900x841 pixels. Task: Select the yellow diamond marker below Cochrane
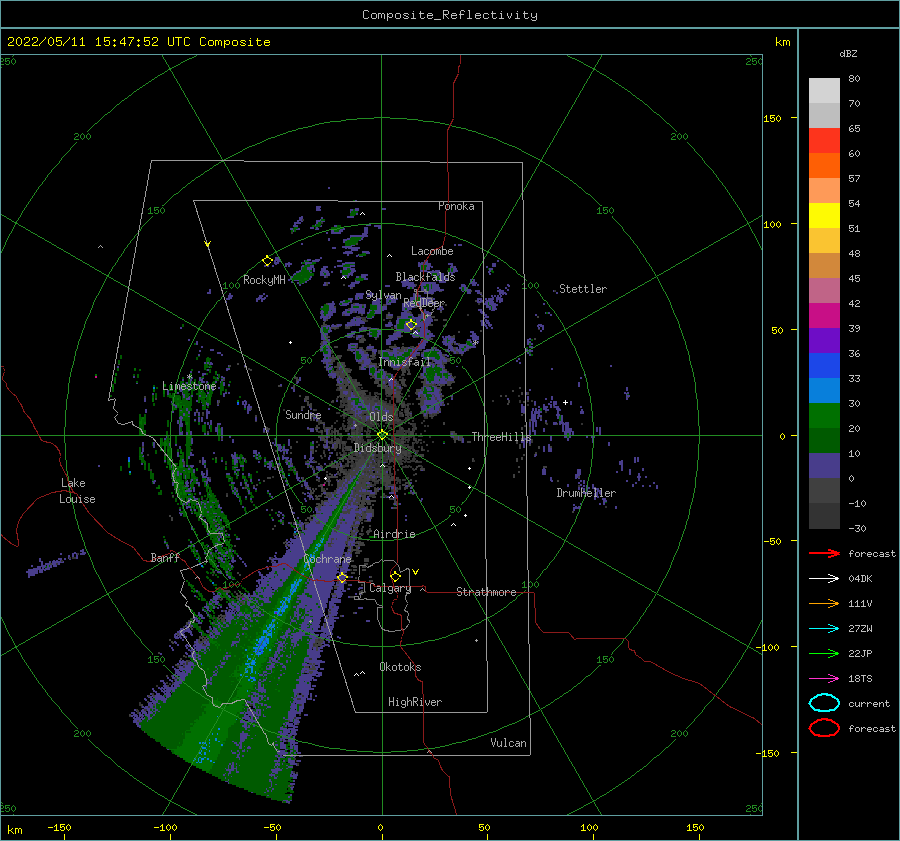342,578
